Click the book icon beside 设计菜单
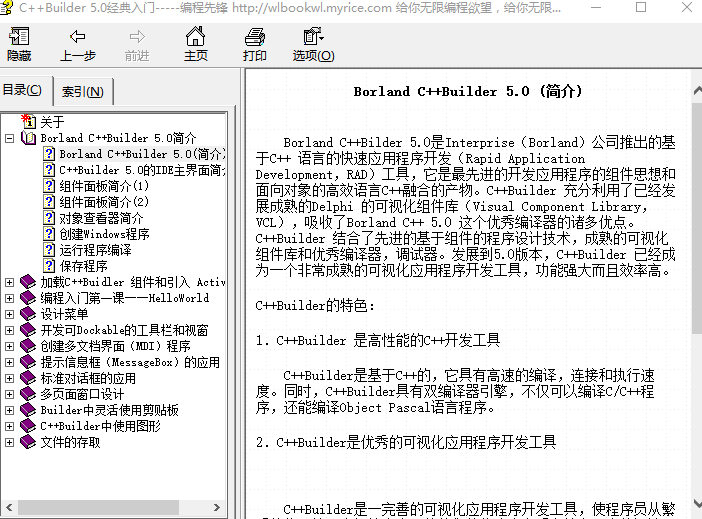Screen dimensions: 702x519 pyautogui.click(x=28, y=314)
